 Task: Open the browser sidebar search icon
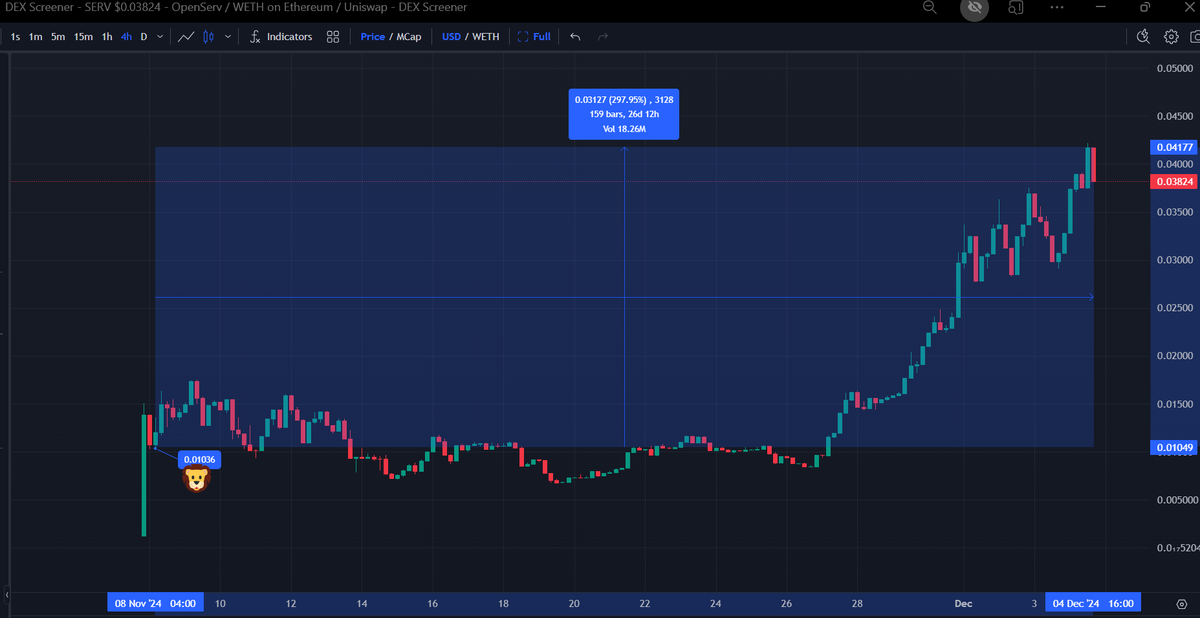click(1016, 8)
